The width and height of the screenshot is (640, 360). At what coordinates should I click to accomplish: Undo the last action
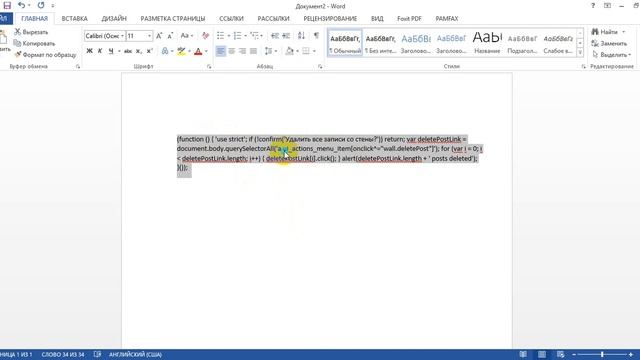(21, 5)
